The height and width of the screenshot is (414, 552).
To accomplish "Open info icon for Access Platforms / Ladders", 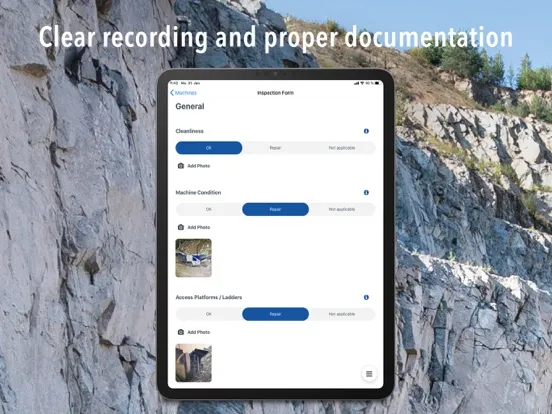I will click(366, 297).
